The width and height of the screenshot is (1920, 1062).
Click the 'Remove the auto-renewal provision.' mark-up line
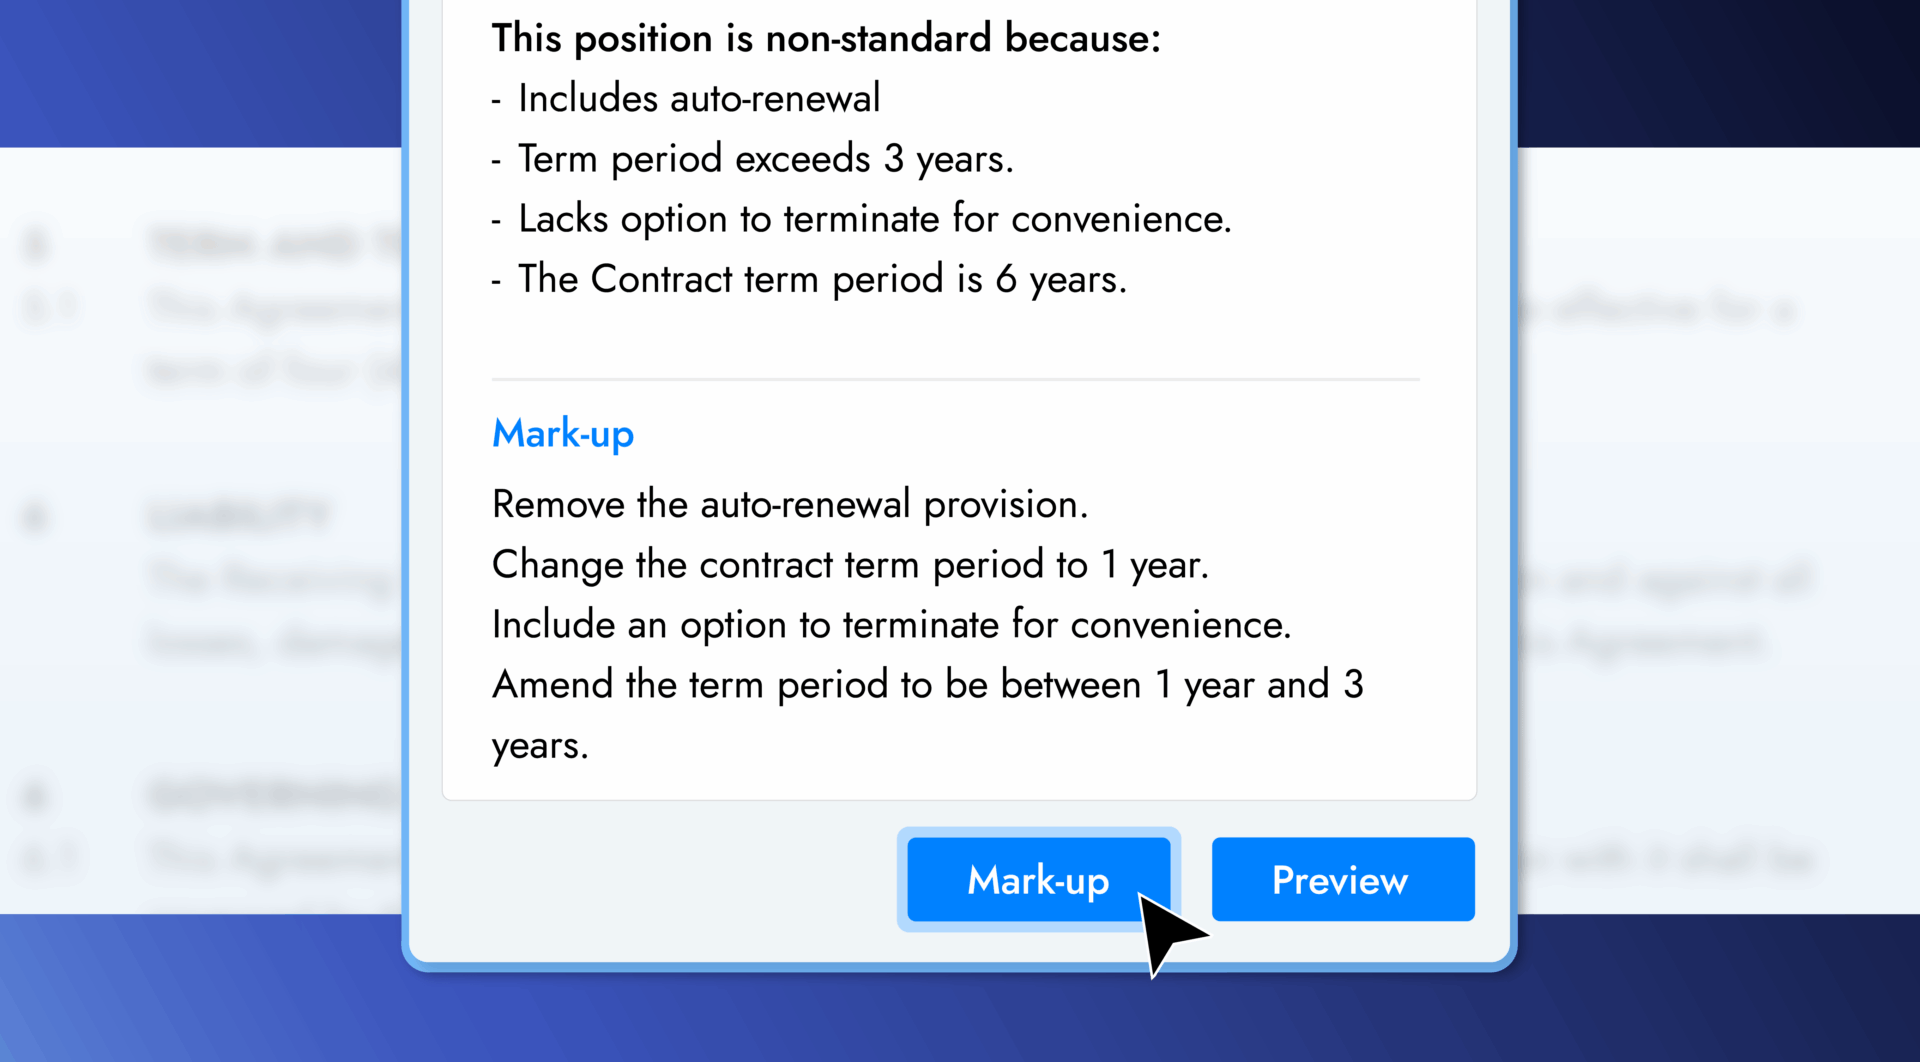coord(790,504)
